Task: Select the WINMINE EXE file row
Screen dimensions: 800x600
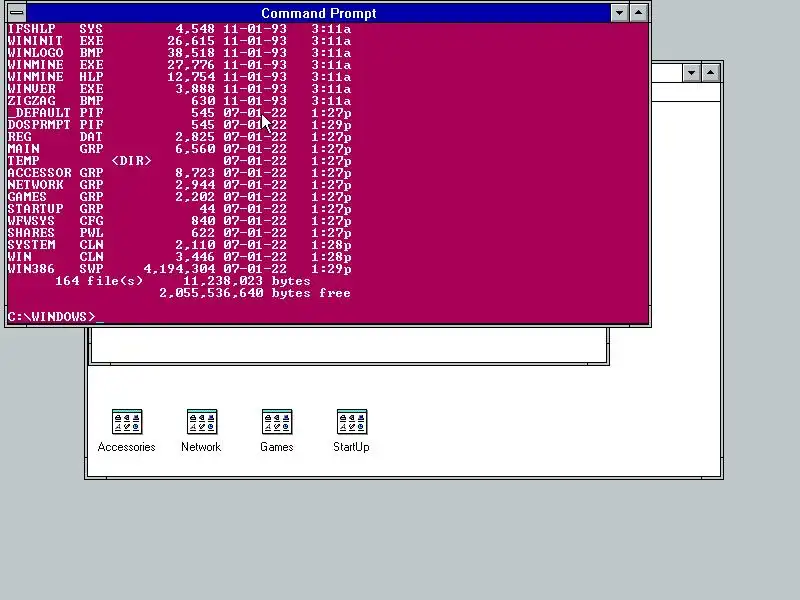Action: 179,65
